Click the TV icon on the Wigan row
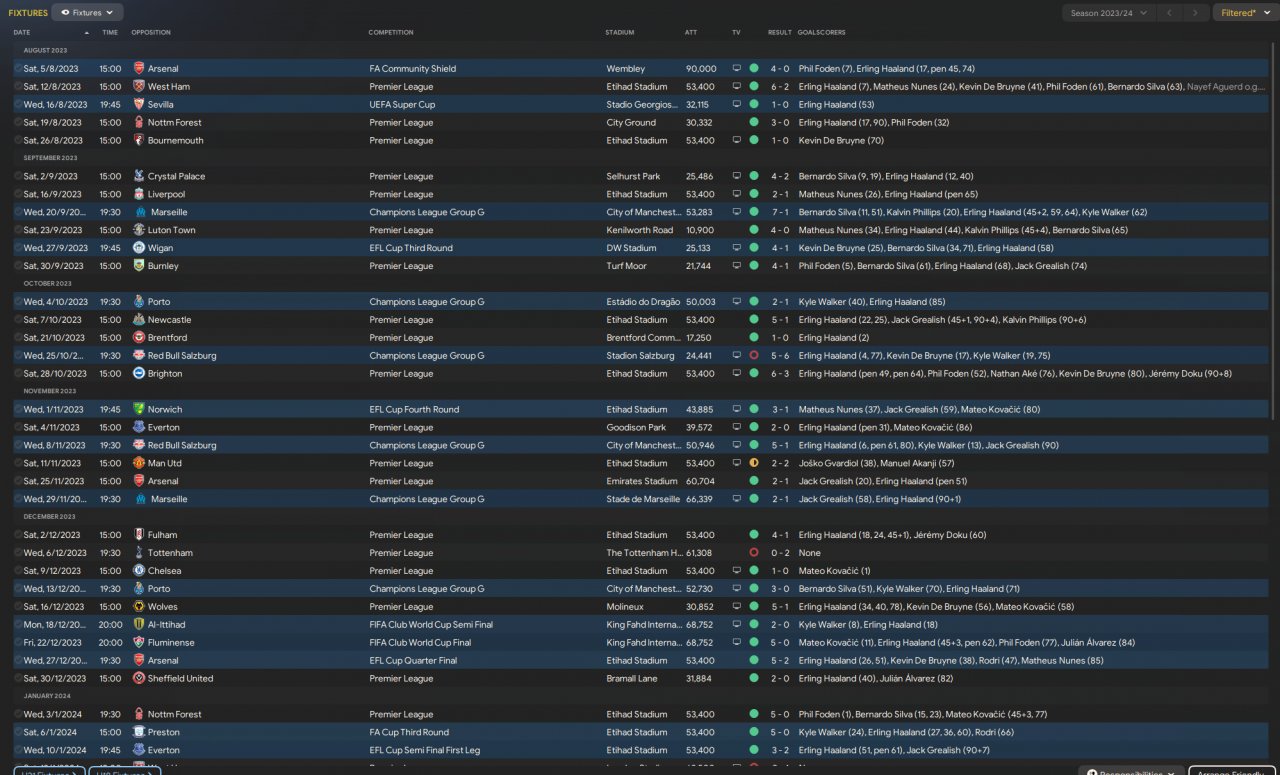The image size is (1280, 775). coord(737,249)
